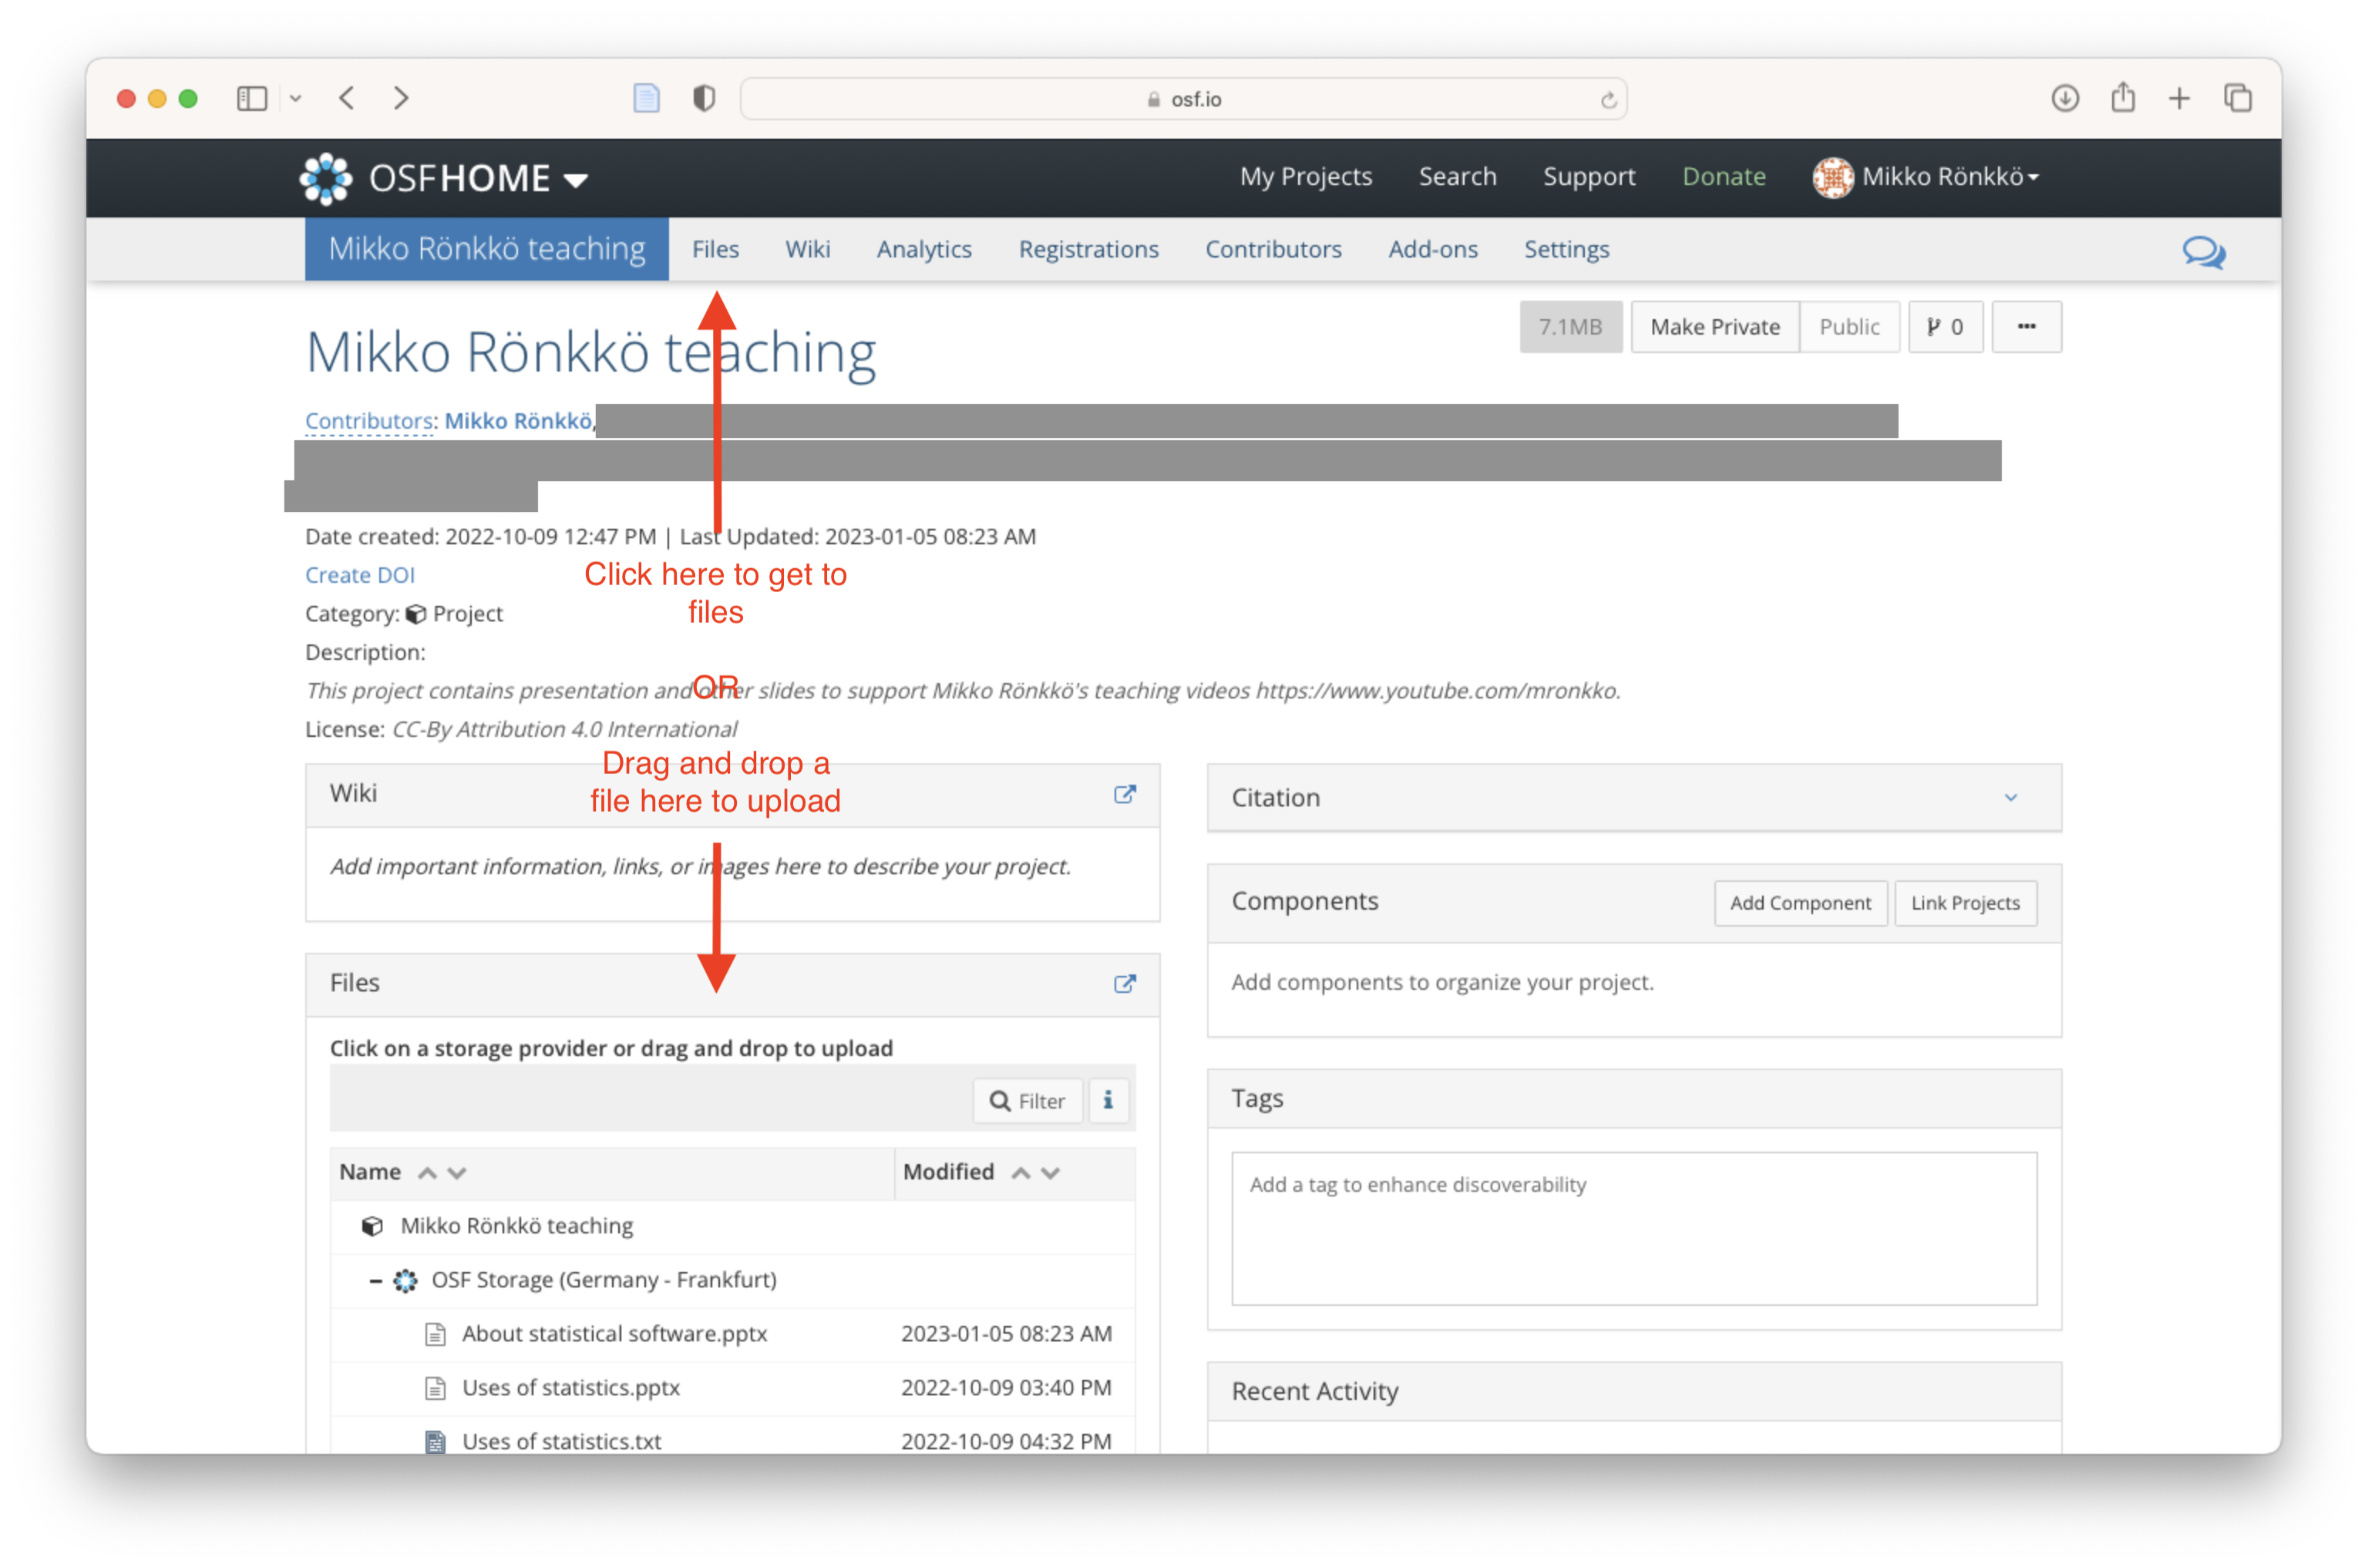Click the Add Component button

(x=1800, y=903)
